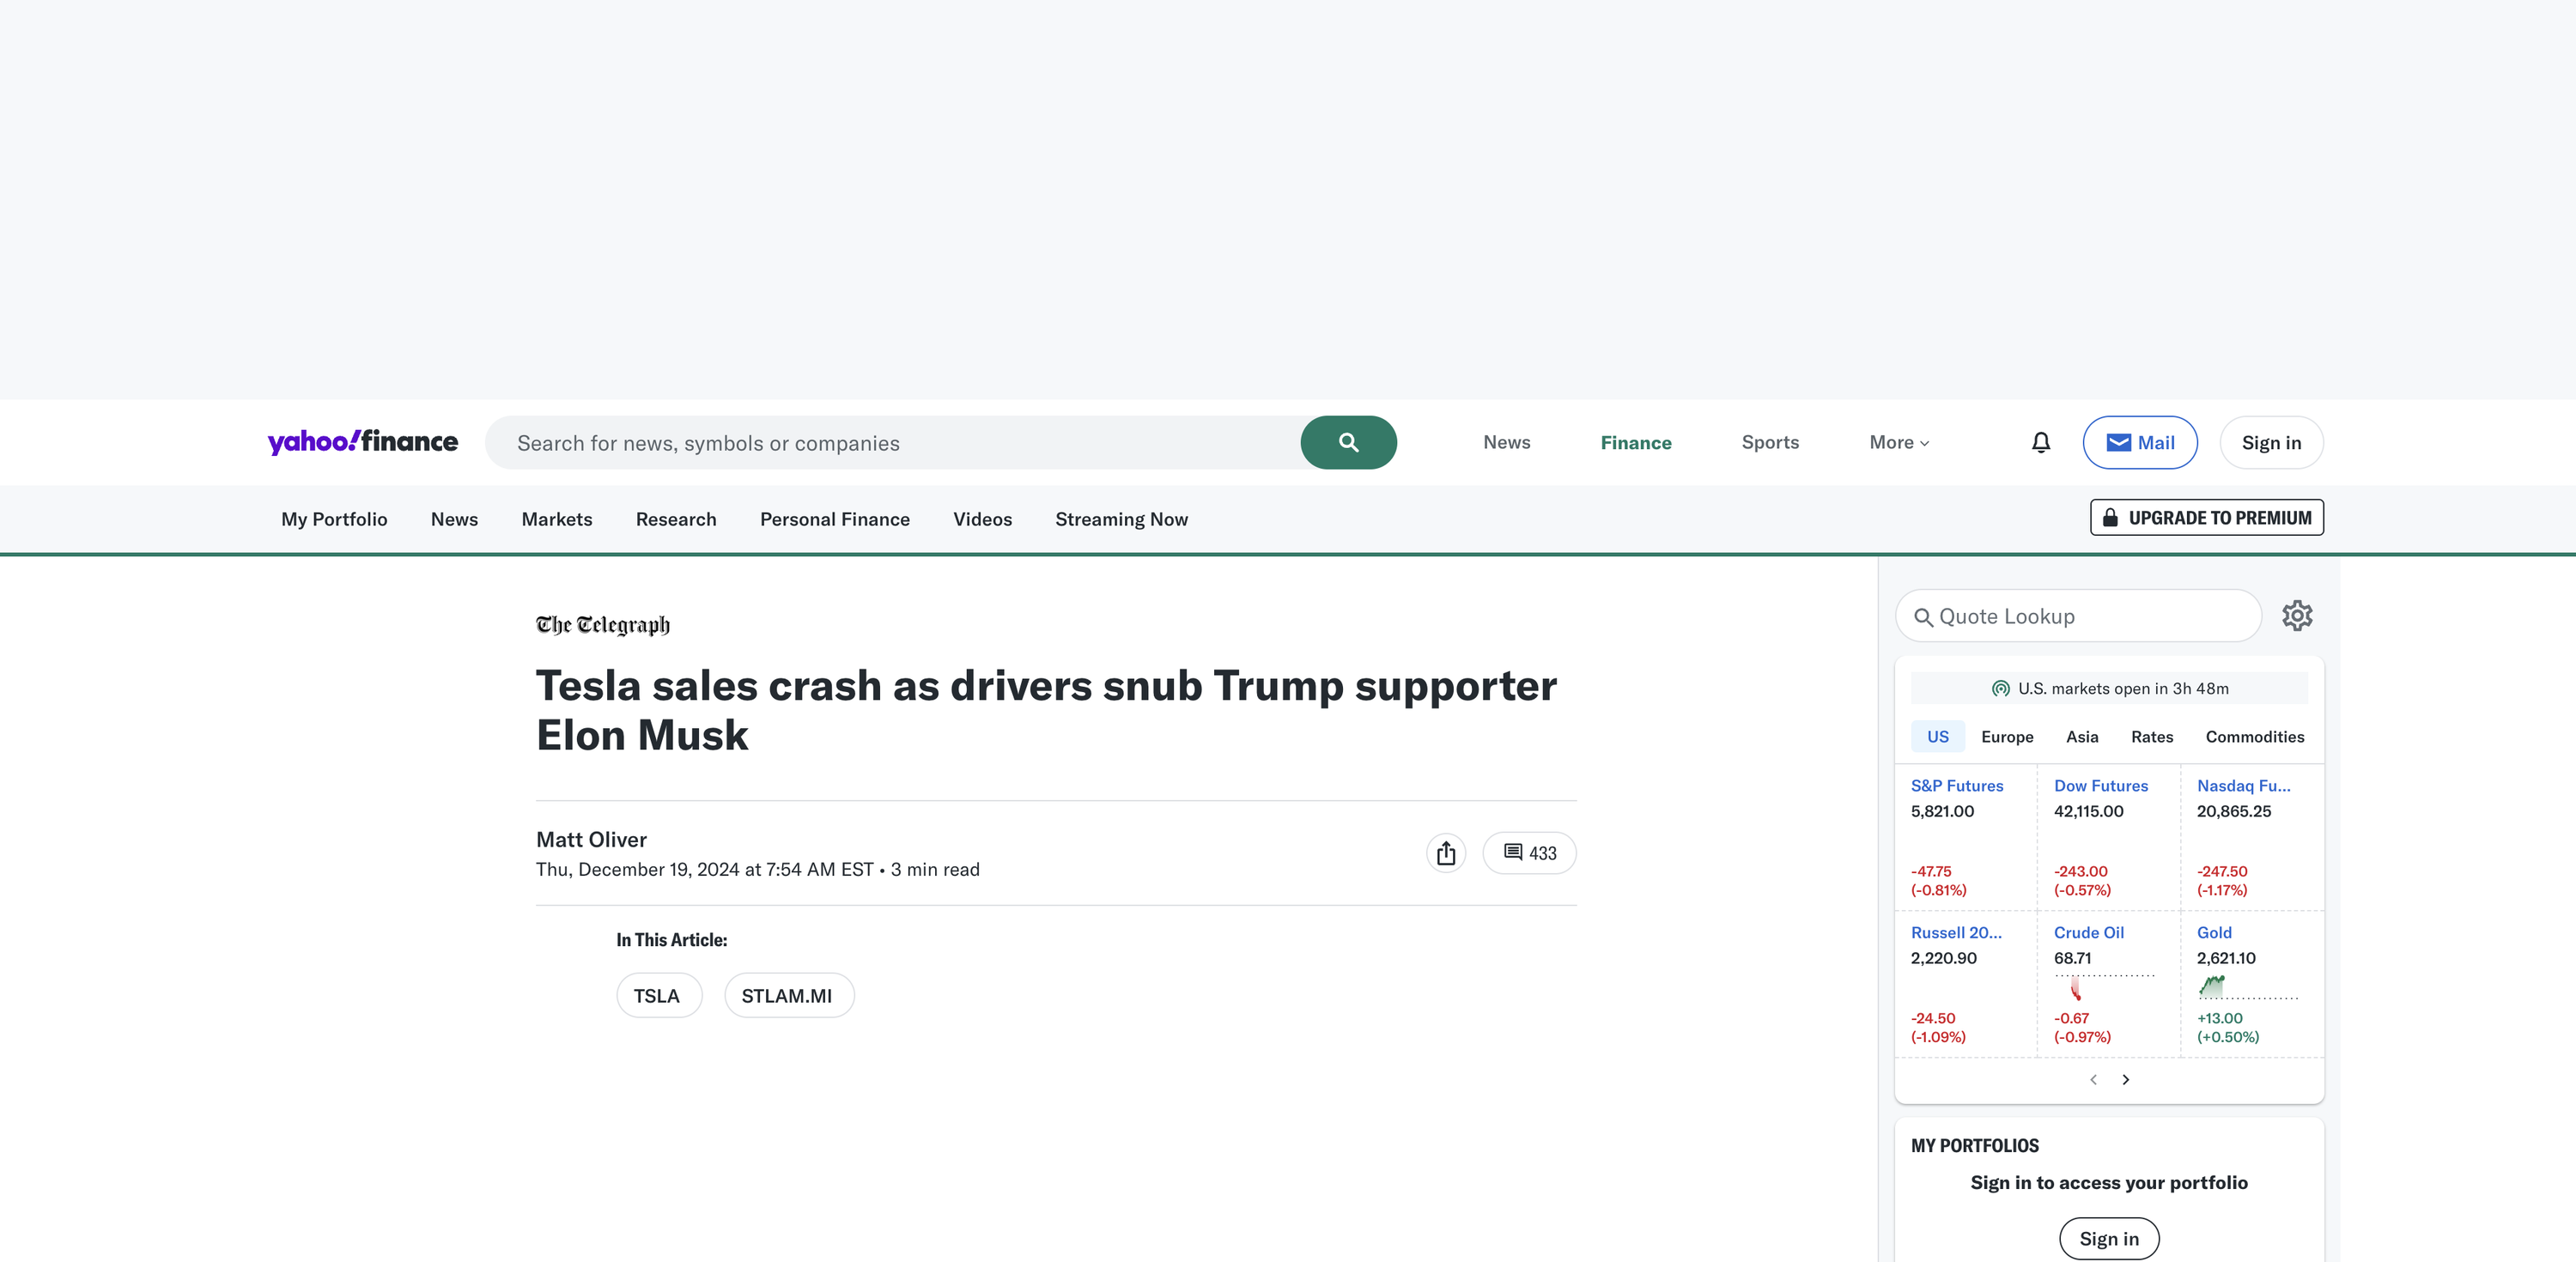
Task: Open the Markets menu
Action: pyautogui.click(x=557, y=519)
